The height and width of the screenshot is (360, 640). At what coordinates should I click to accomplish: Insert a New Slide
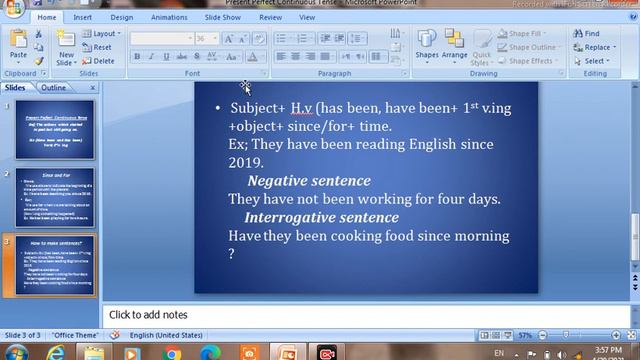66,47
